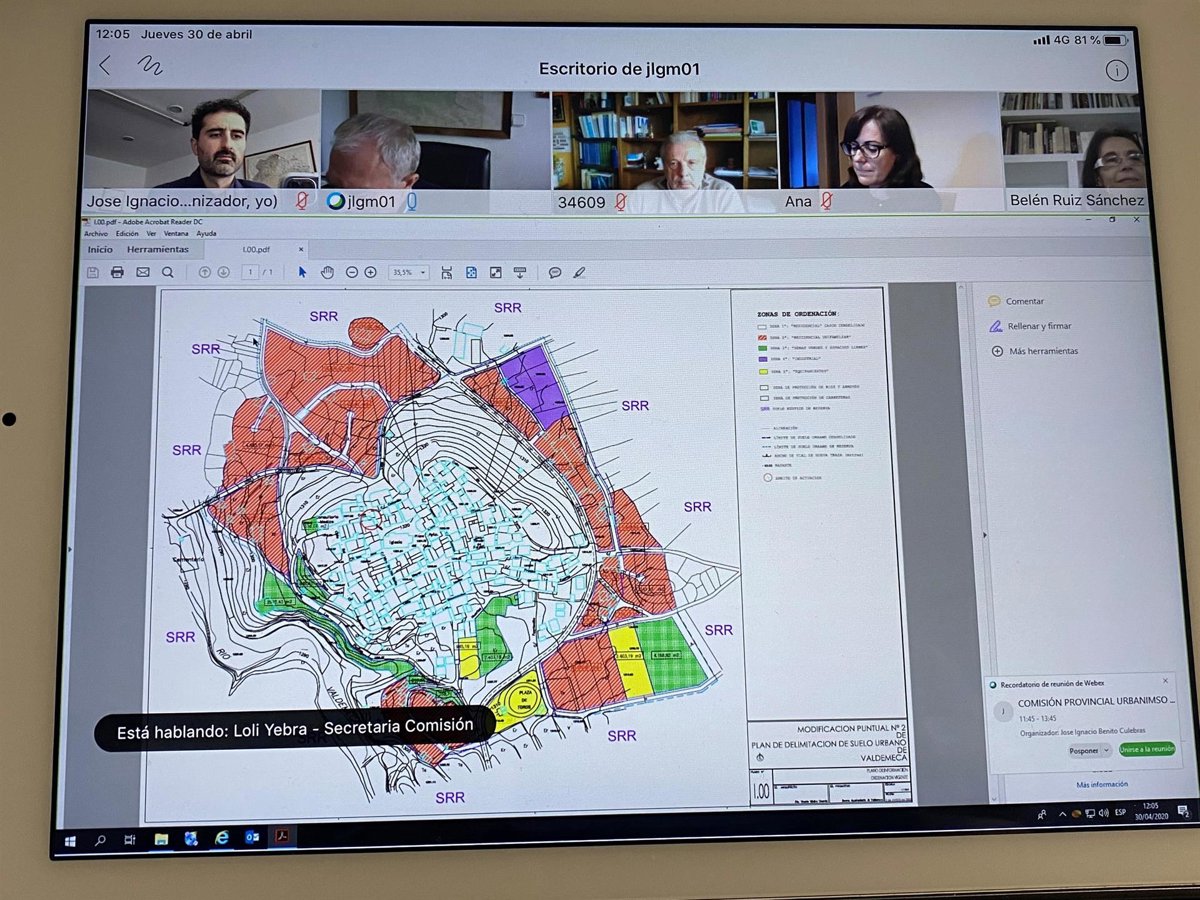Click the zoom in plus icon
The height and width of the screenshot is (900, 1200).
[371, 272]
